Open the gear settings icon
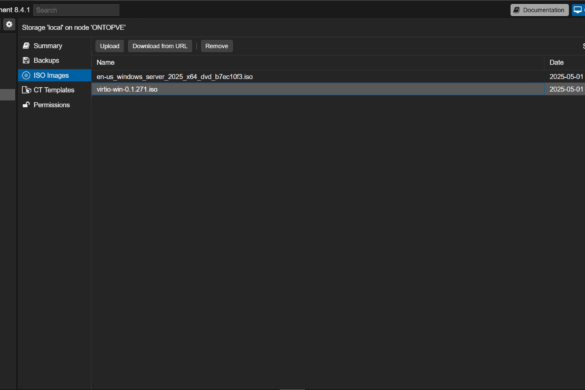585x390 pixels. pyautogui.click(x=9, y=25)
